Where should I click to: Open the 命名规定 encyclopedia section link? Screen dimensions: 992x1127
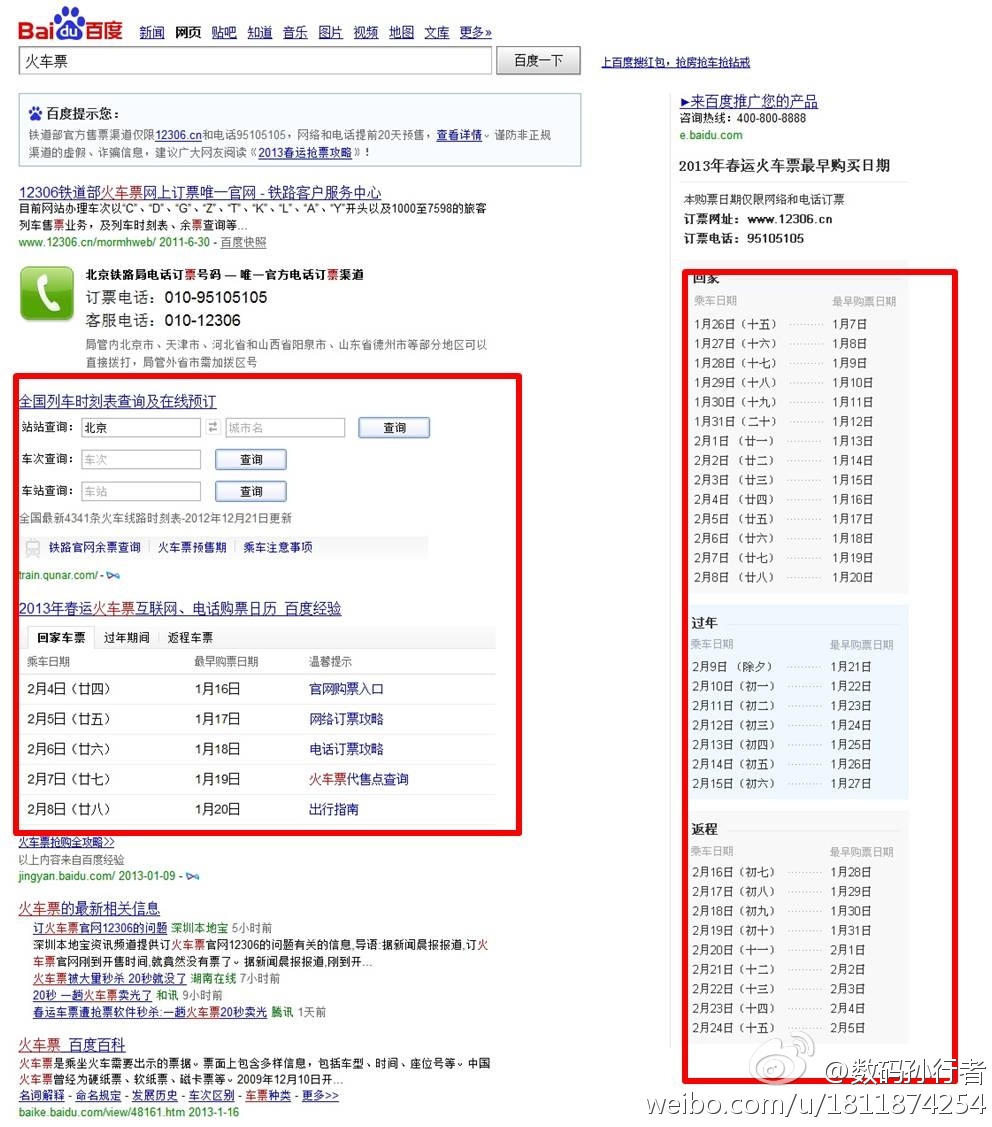(98, 1095)
